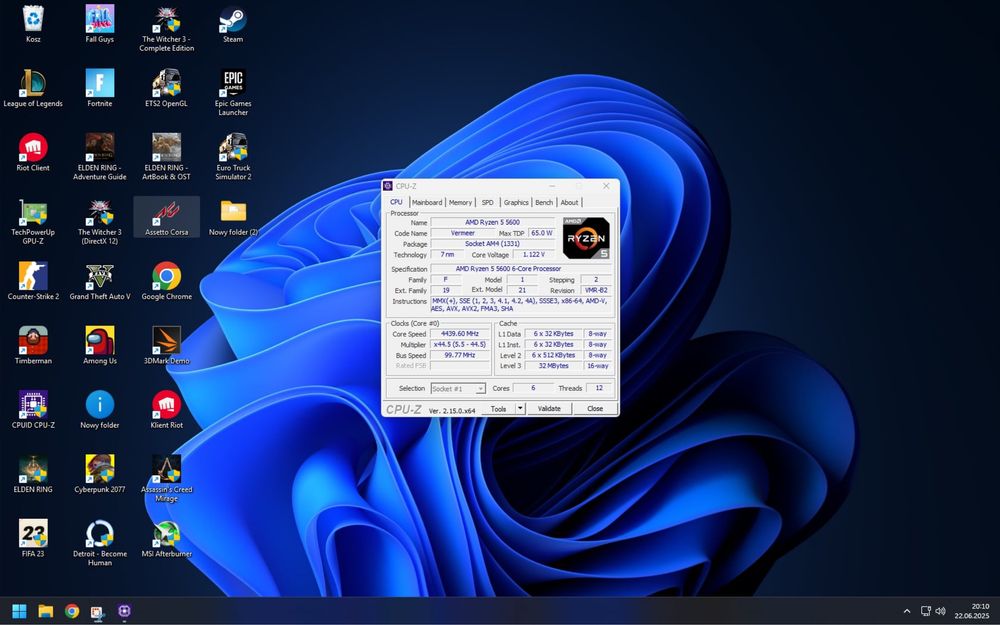Click the Socket AM4 (1331) package value
The width and height of the screenshot is (1000, 625).
pos(492,244)
